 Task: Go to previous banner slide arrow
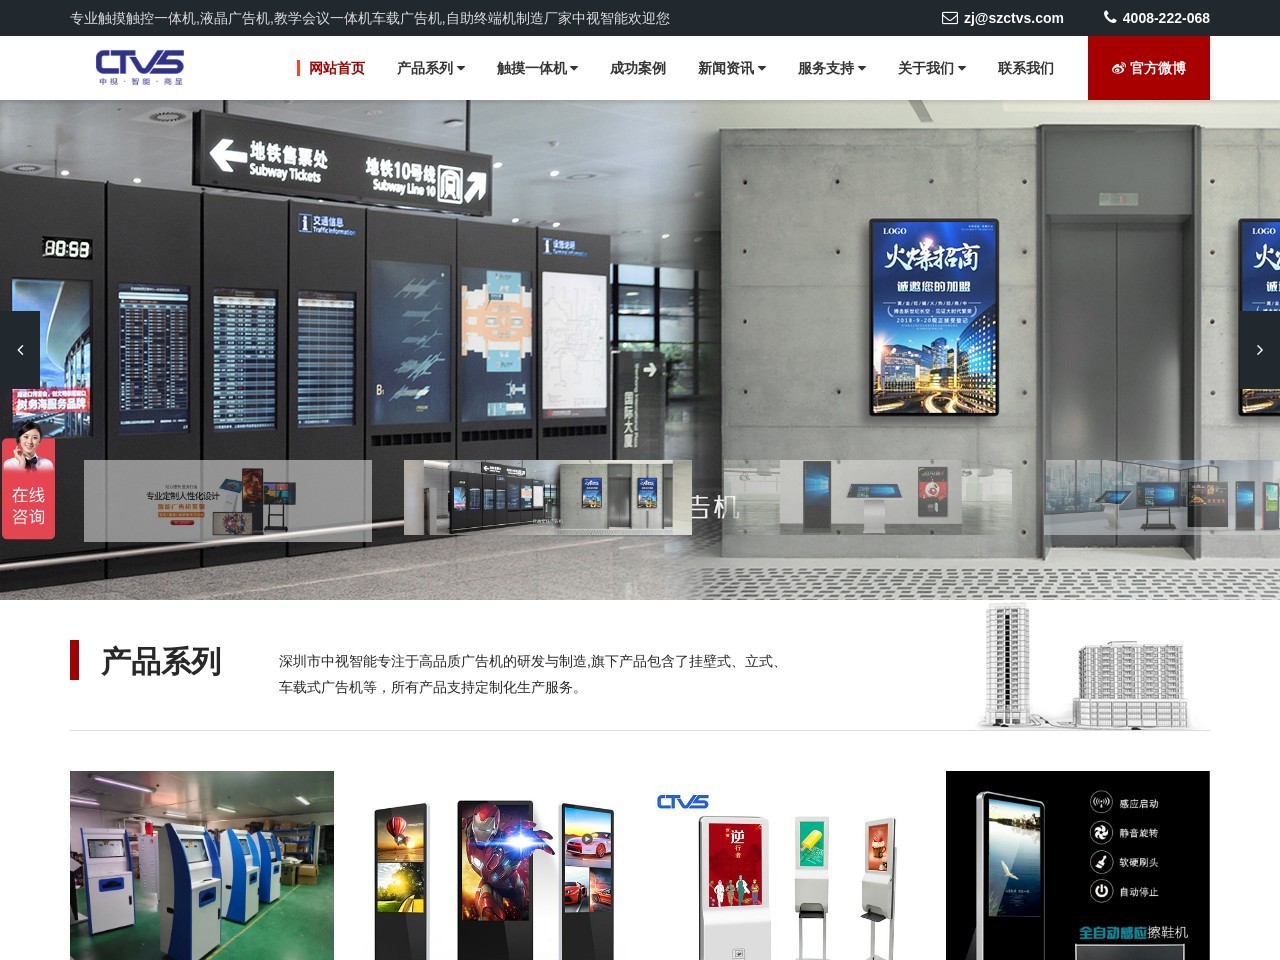coord(20,350)
